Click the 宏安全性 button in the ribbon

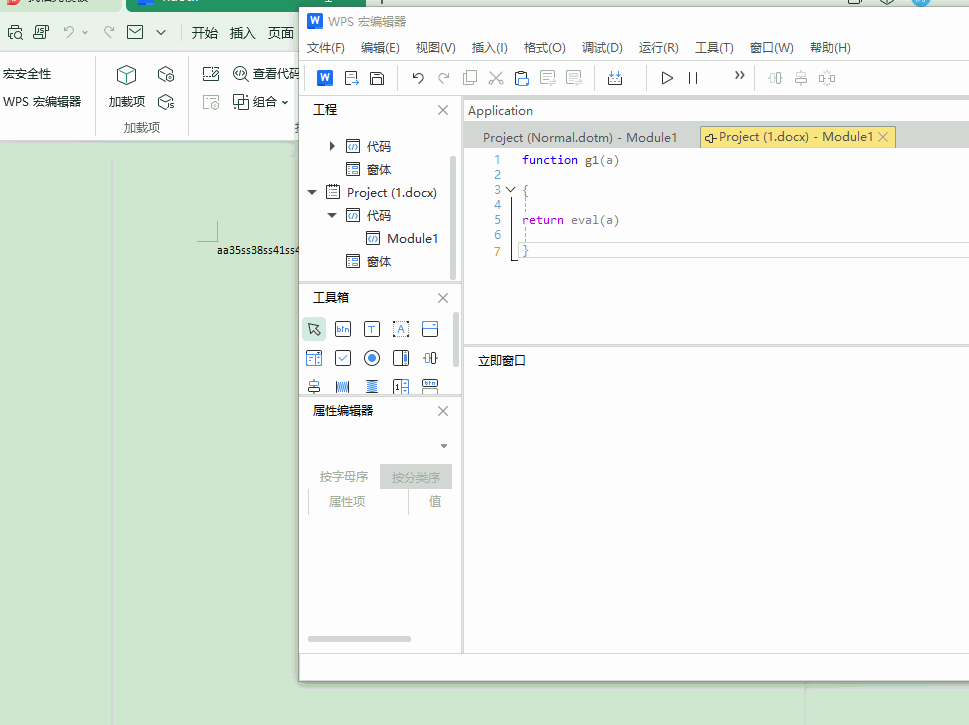click(27, 74)
